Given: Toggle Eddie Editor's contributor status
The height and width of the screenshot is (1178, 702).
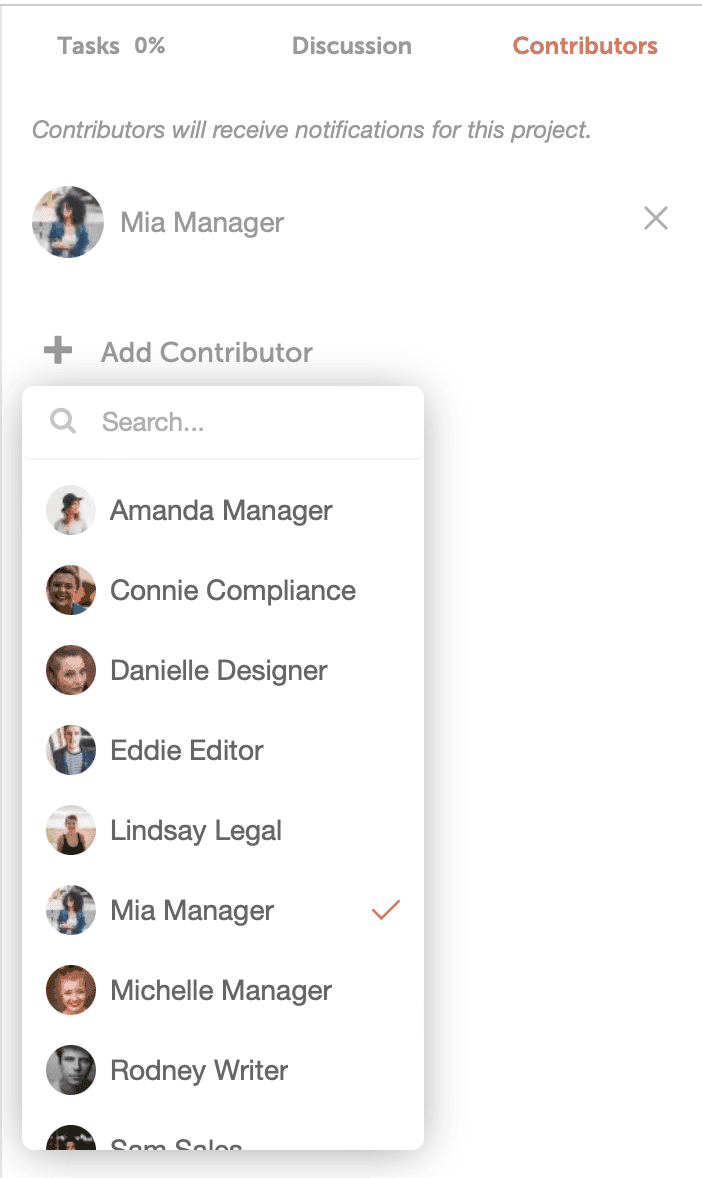Looking at the screenshot, I should pos(185,750).
